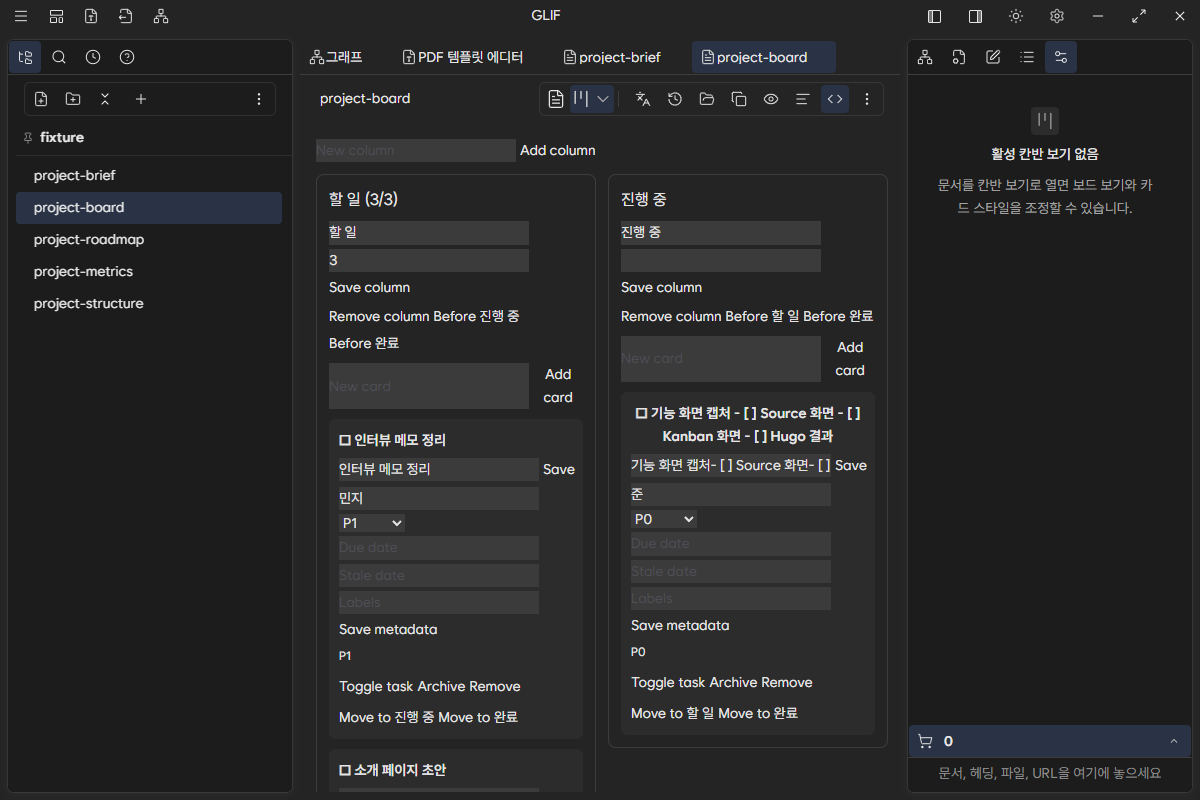Open the help question mark icon
The width and height of the screenshot is (1200, 800).
[127, 57]
